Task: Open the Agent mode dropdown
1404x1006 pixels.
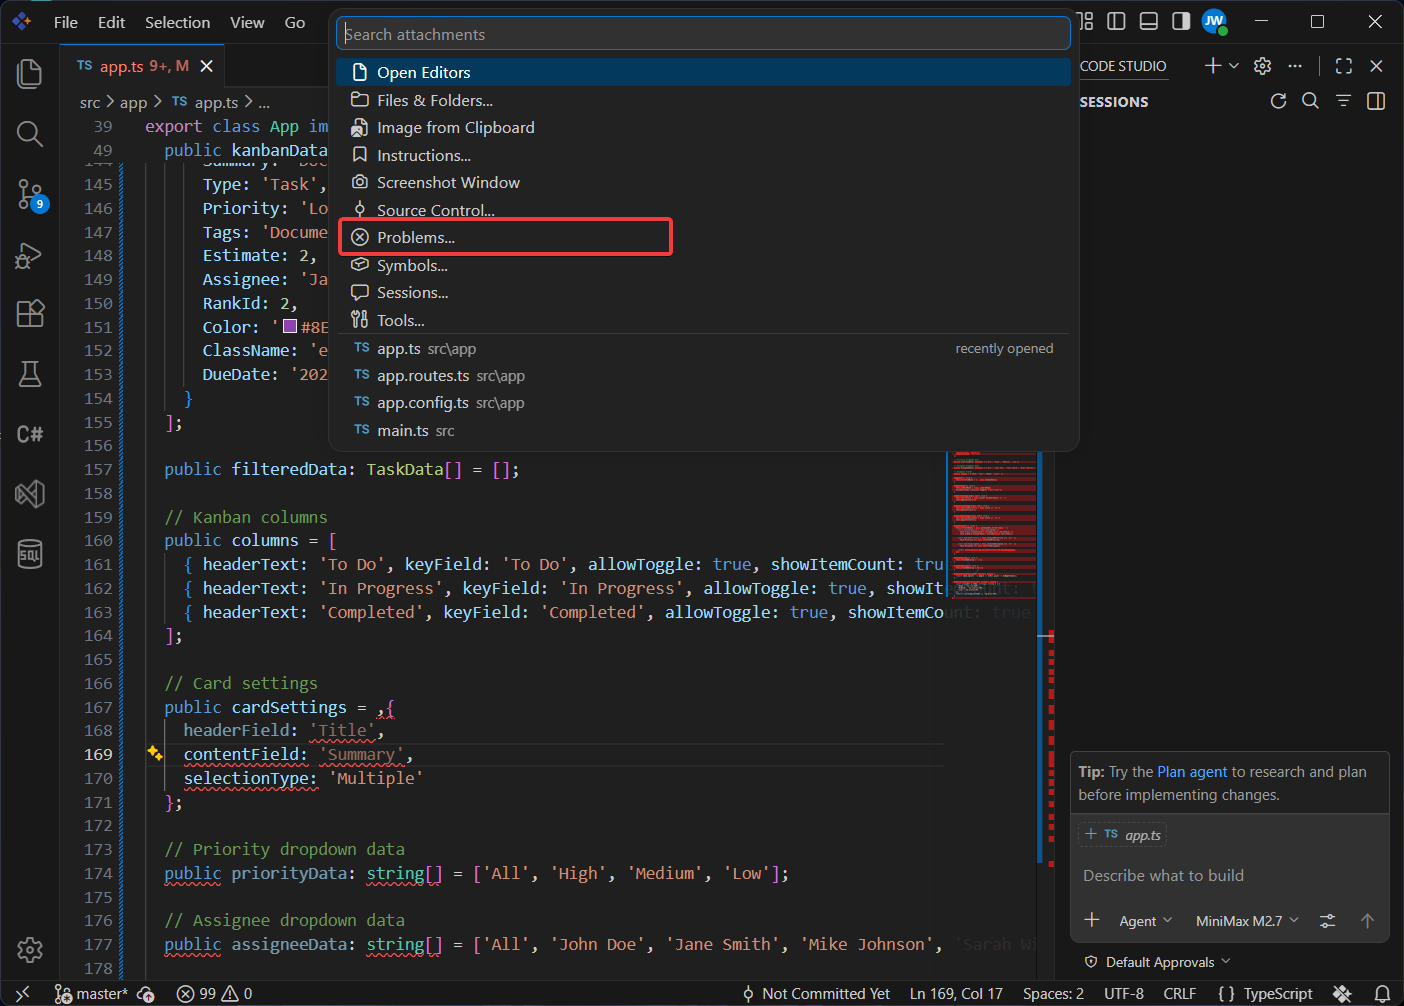Action: click(1145, 921)
